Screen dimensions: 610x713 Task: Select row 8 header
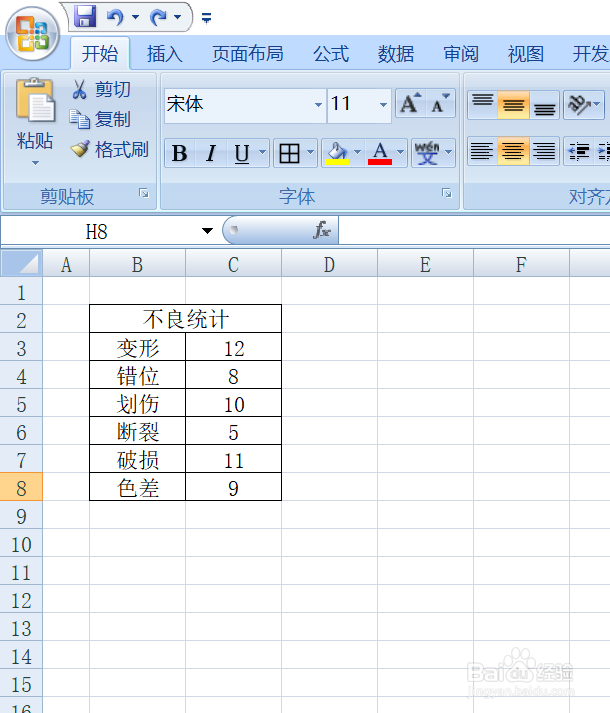point(21,487)
